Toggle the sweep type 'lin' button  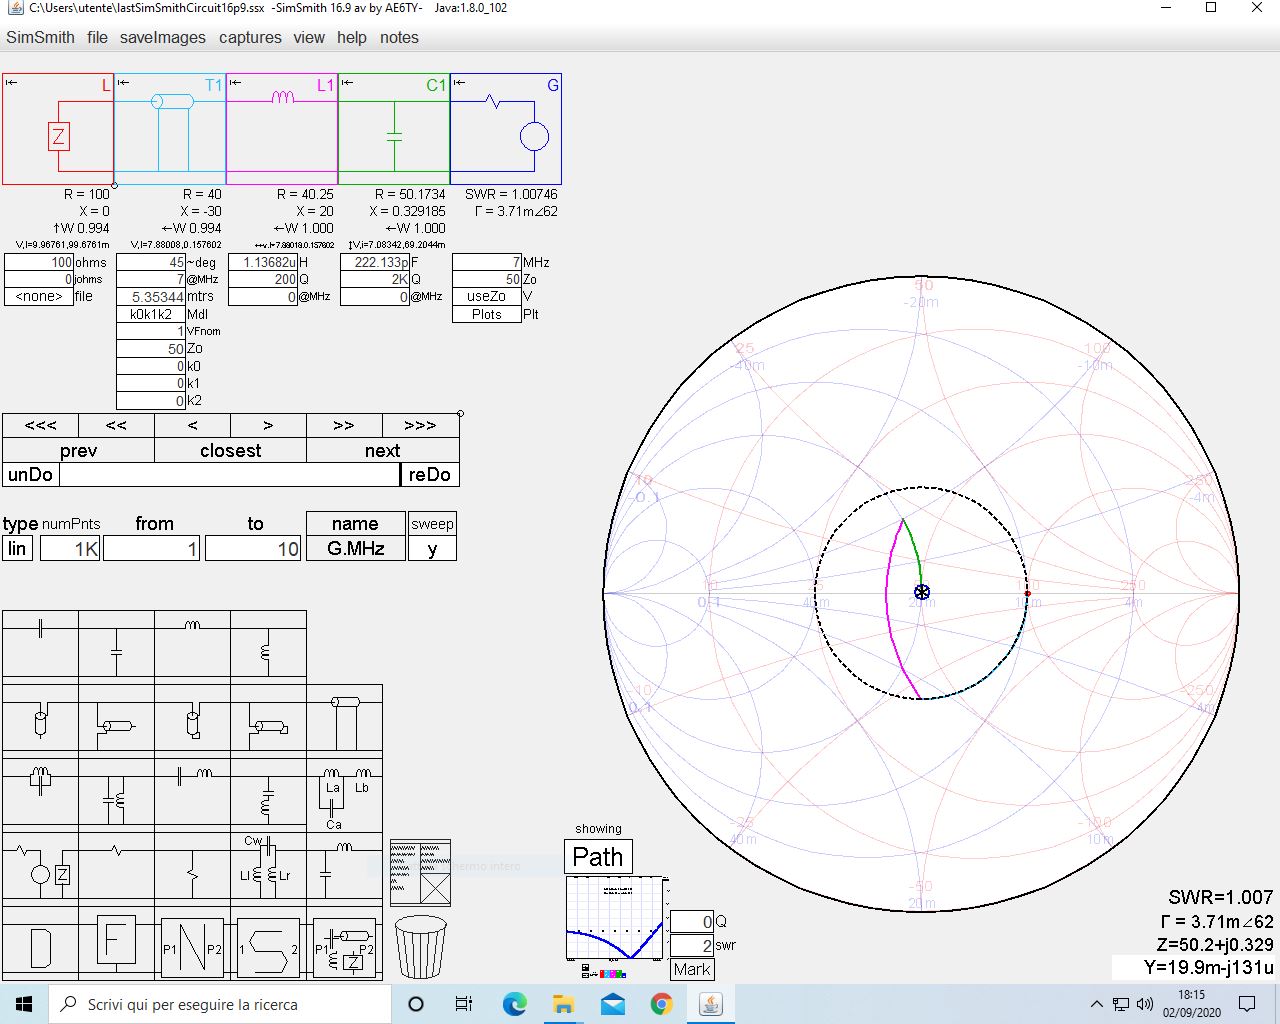[18, 548]
